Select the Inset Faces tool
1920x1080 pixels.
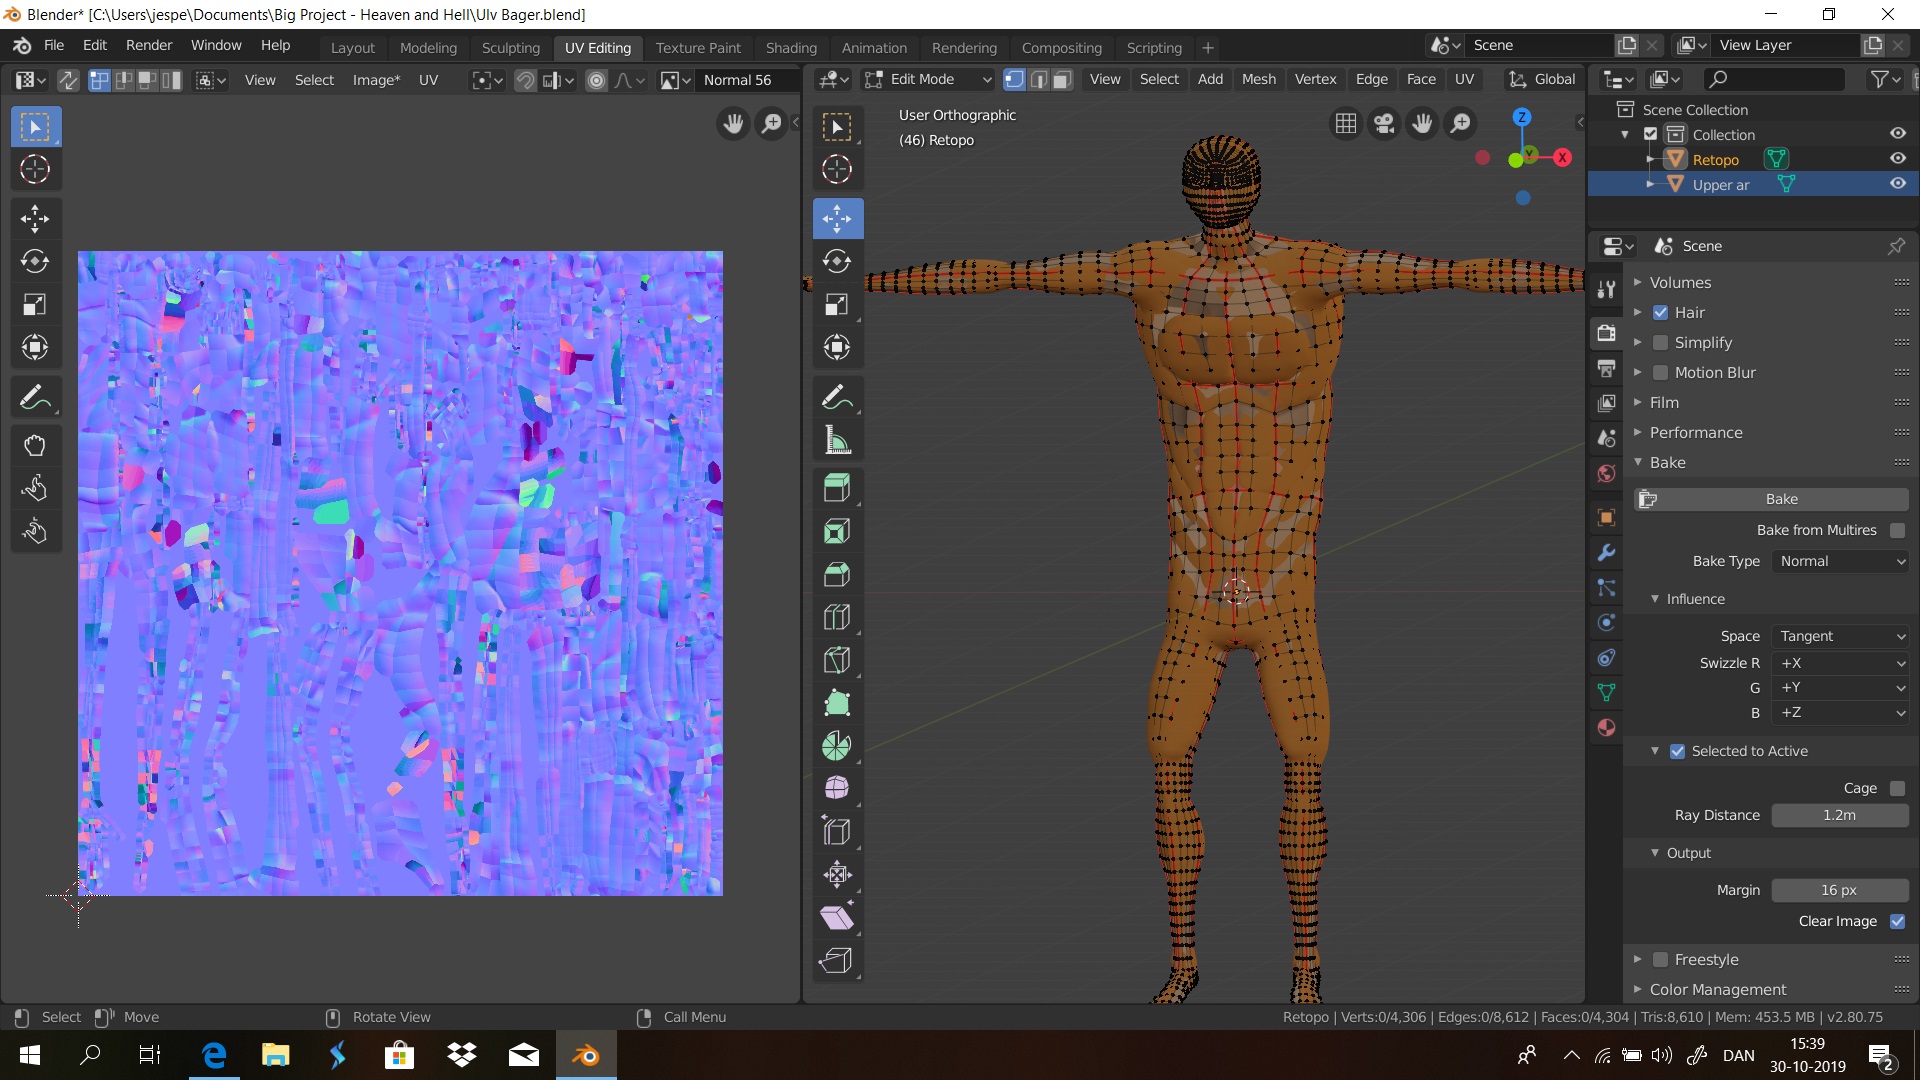click(837, 531)
